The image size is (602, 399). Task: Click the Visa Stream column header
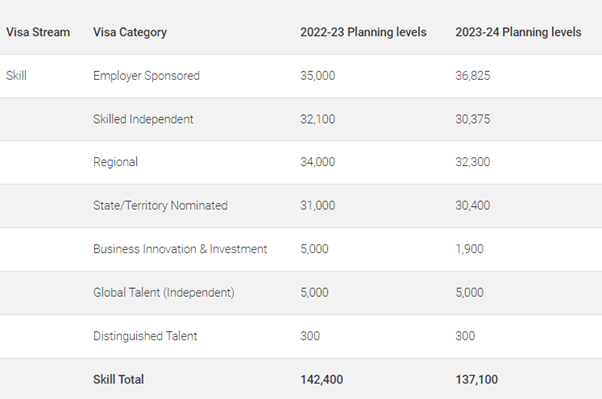(38, 32)
